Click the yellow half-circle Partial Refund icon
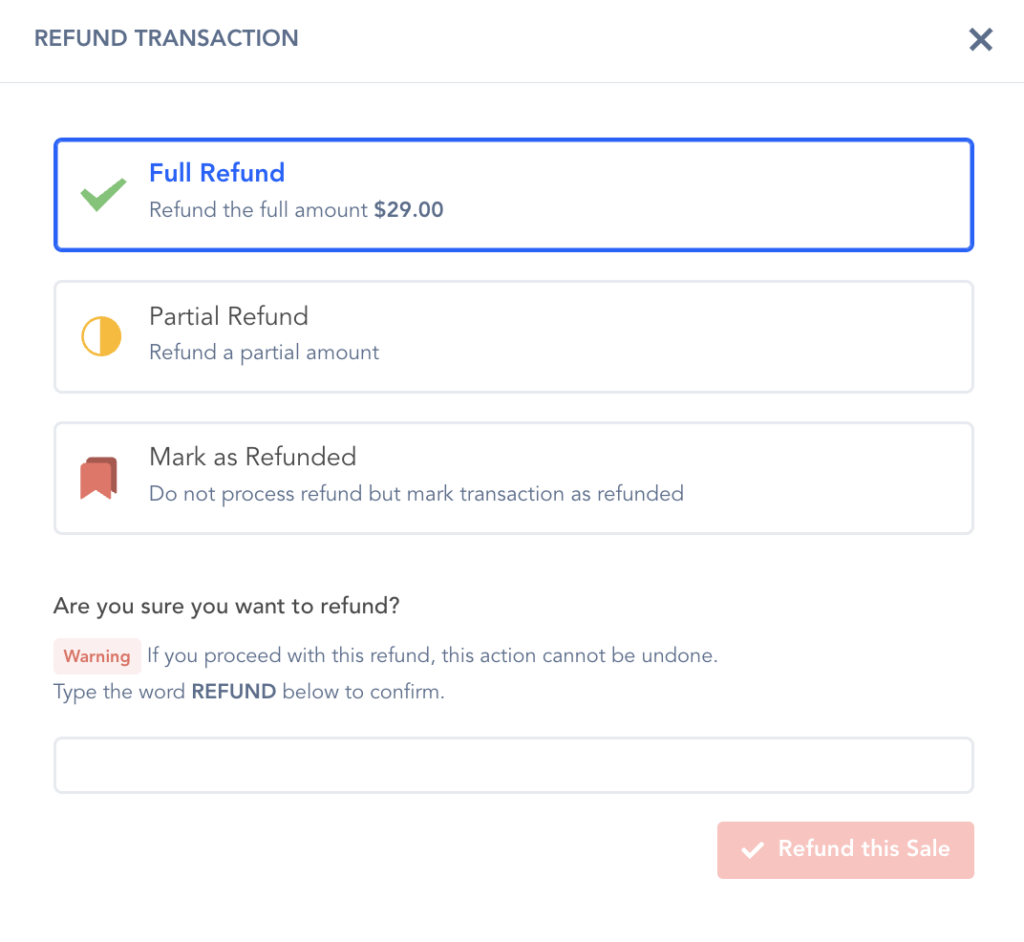The width and height of the screenshot is (1024, 942). [101, 337]
